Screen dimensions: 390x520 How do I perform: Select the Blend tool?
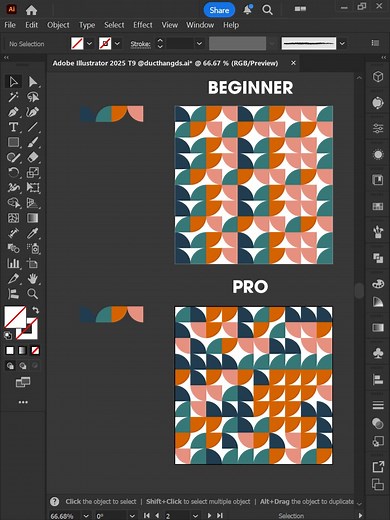tap(13, 248)
